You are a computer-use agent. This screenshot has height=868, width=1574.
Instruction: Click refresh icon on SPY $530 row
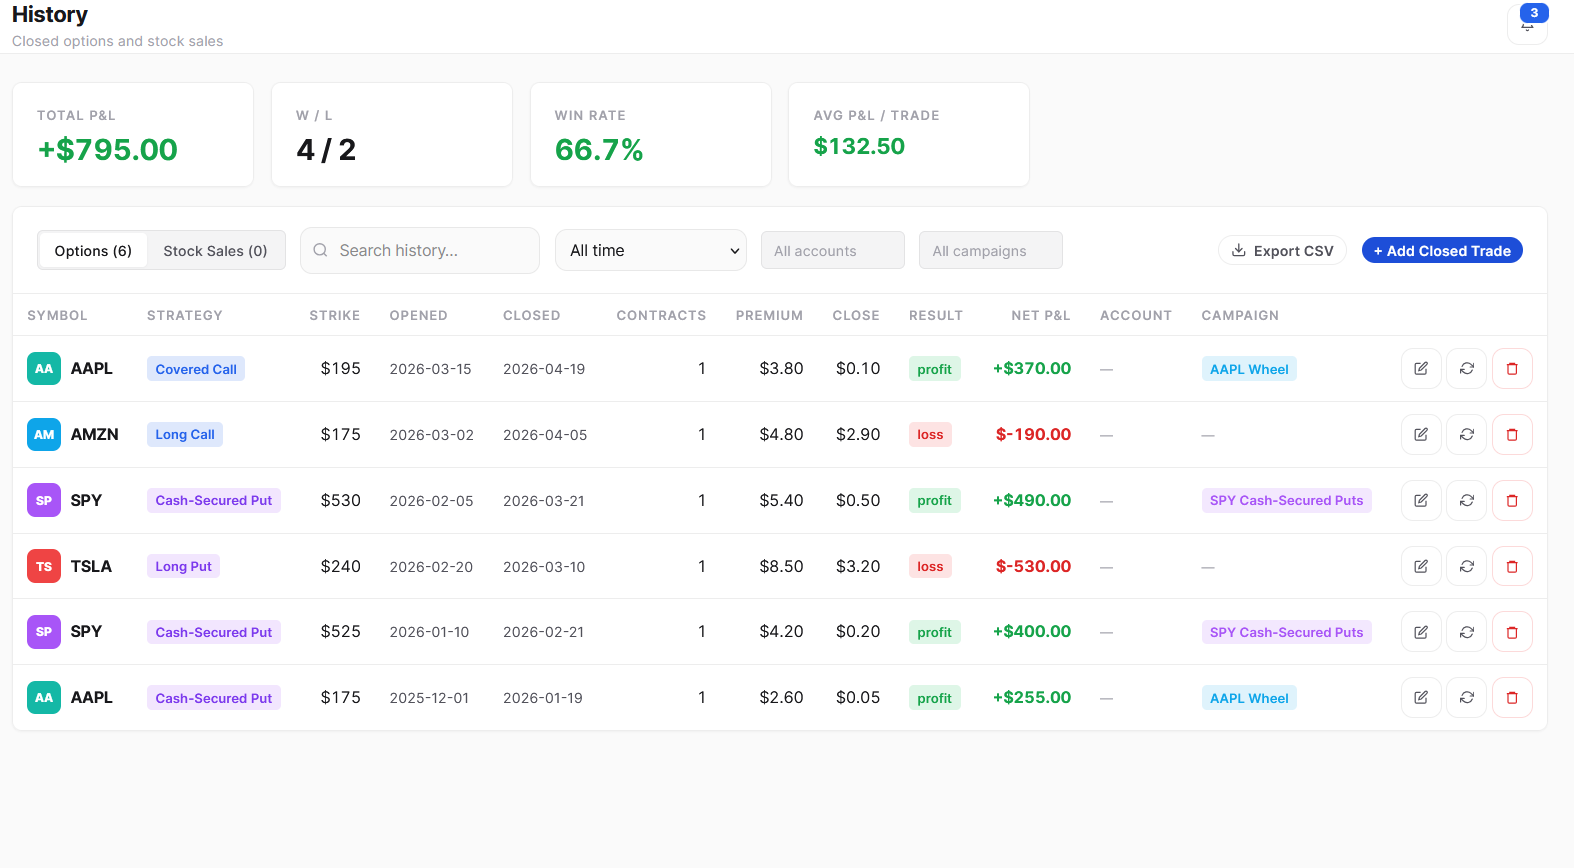coord(1467,501)
